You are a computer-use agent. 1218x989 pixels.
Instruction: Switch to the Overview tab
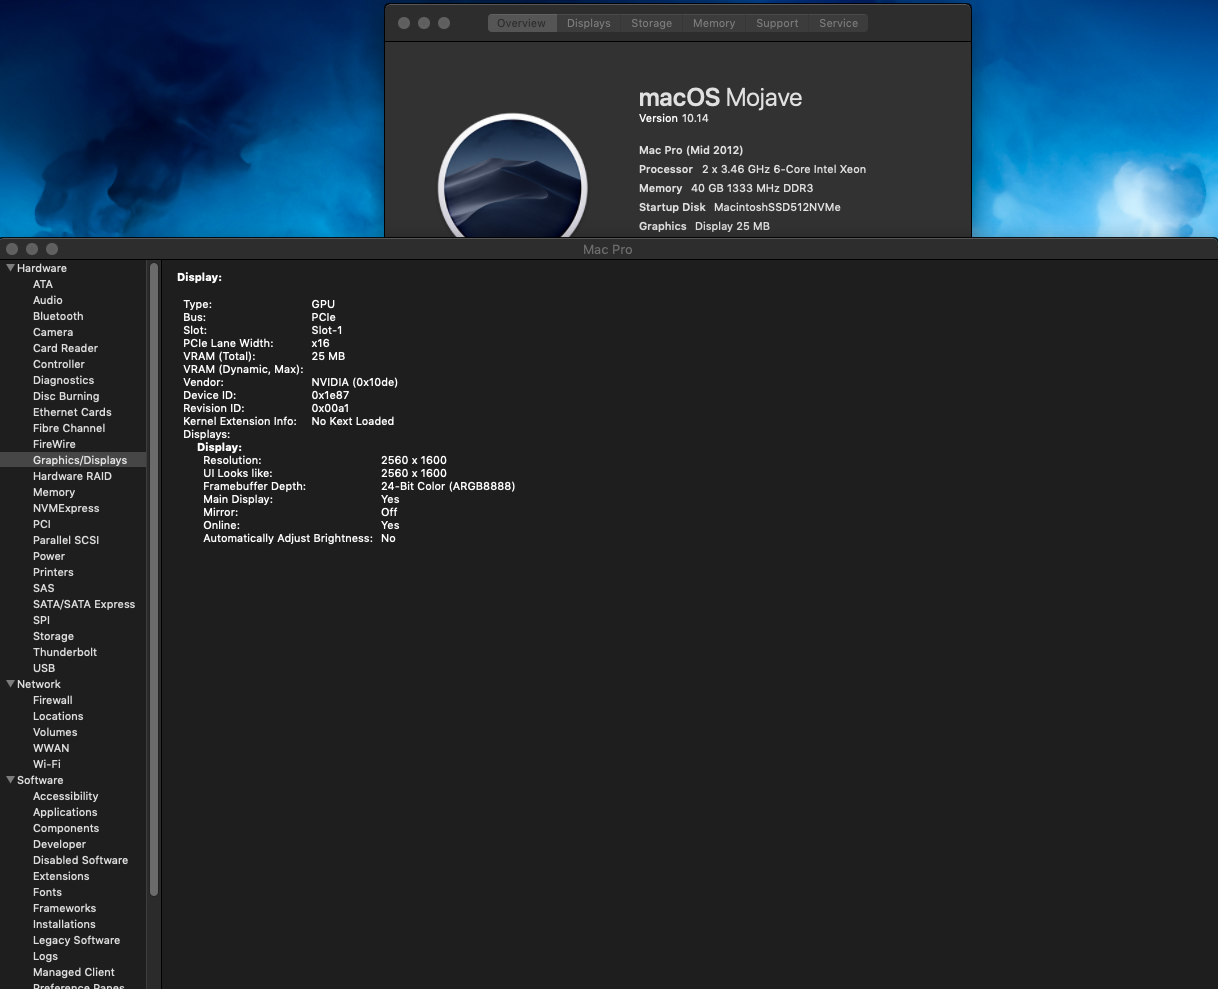[521, 23]
